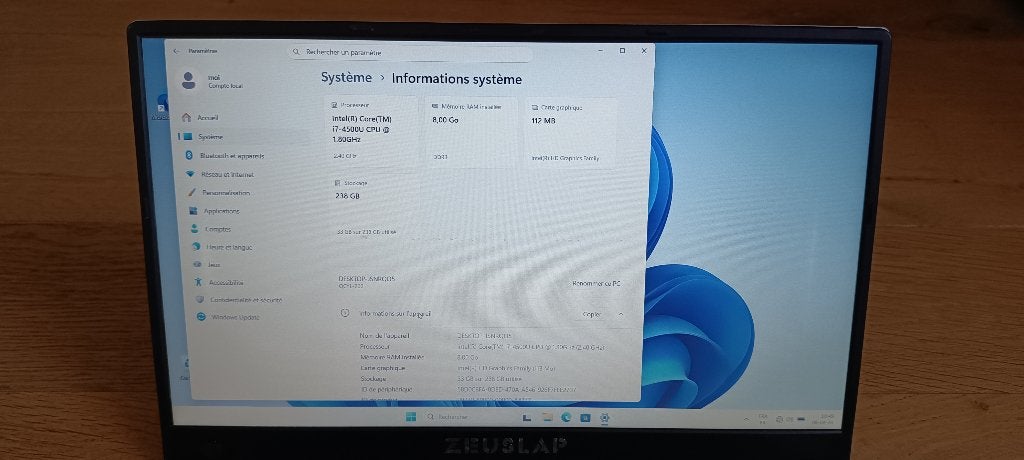Viewport: 1024px width, 460px height.
Task: Open the 'moi' local account avatar
Action: point(189,80)
